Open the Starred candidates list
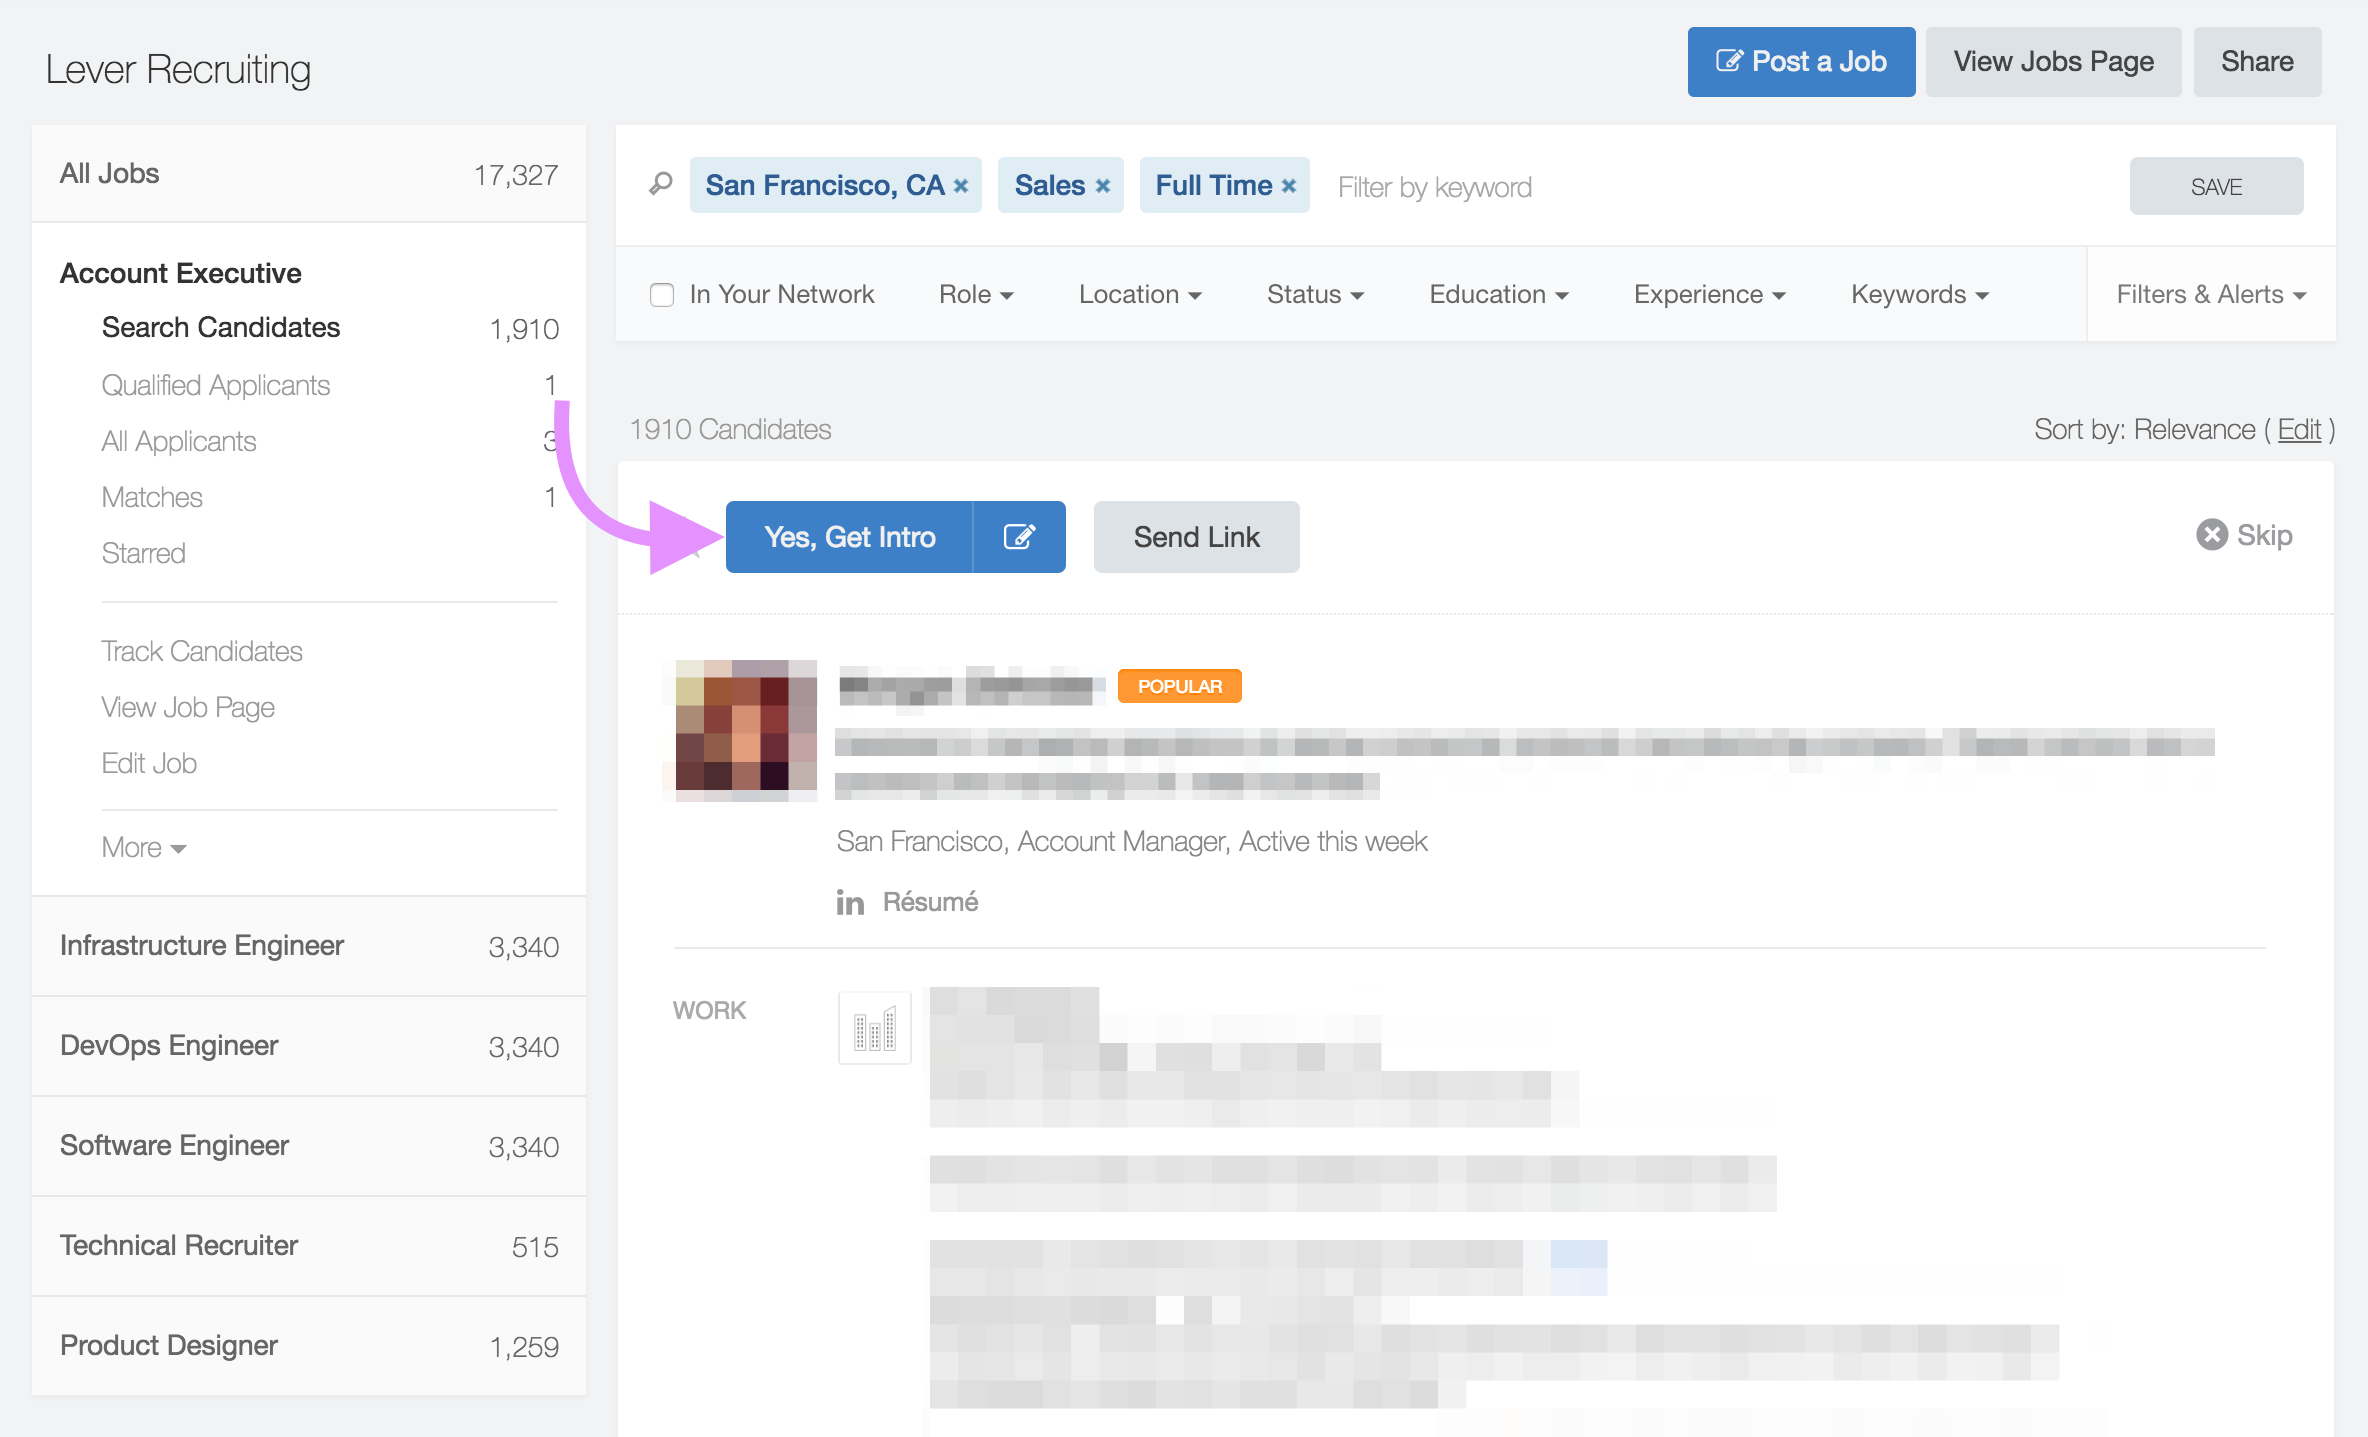The image size is (2368, 1437). [x=143, y=553]
